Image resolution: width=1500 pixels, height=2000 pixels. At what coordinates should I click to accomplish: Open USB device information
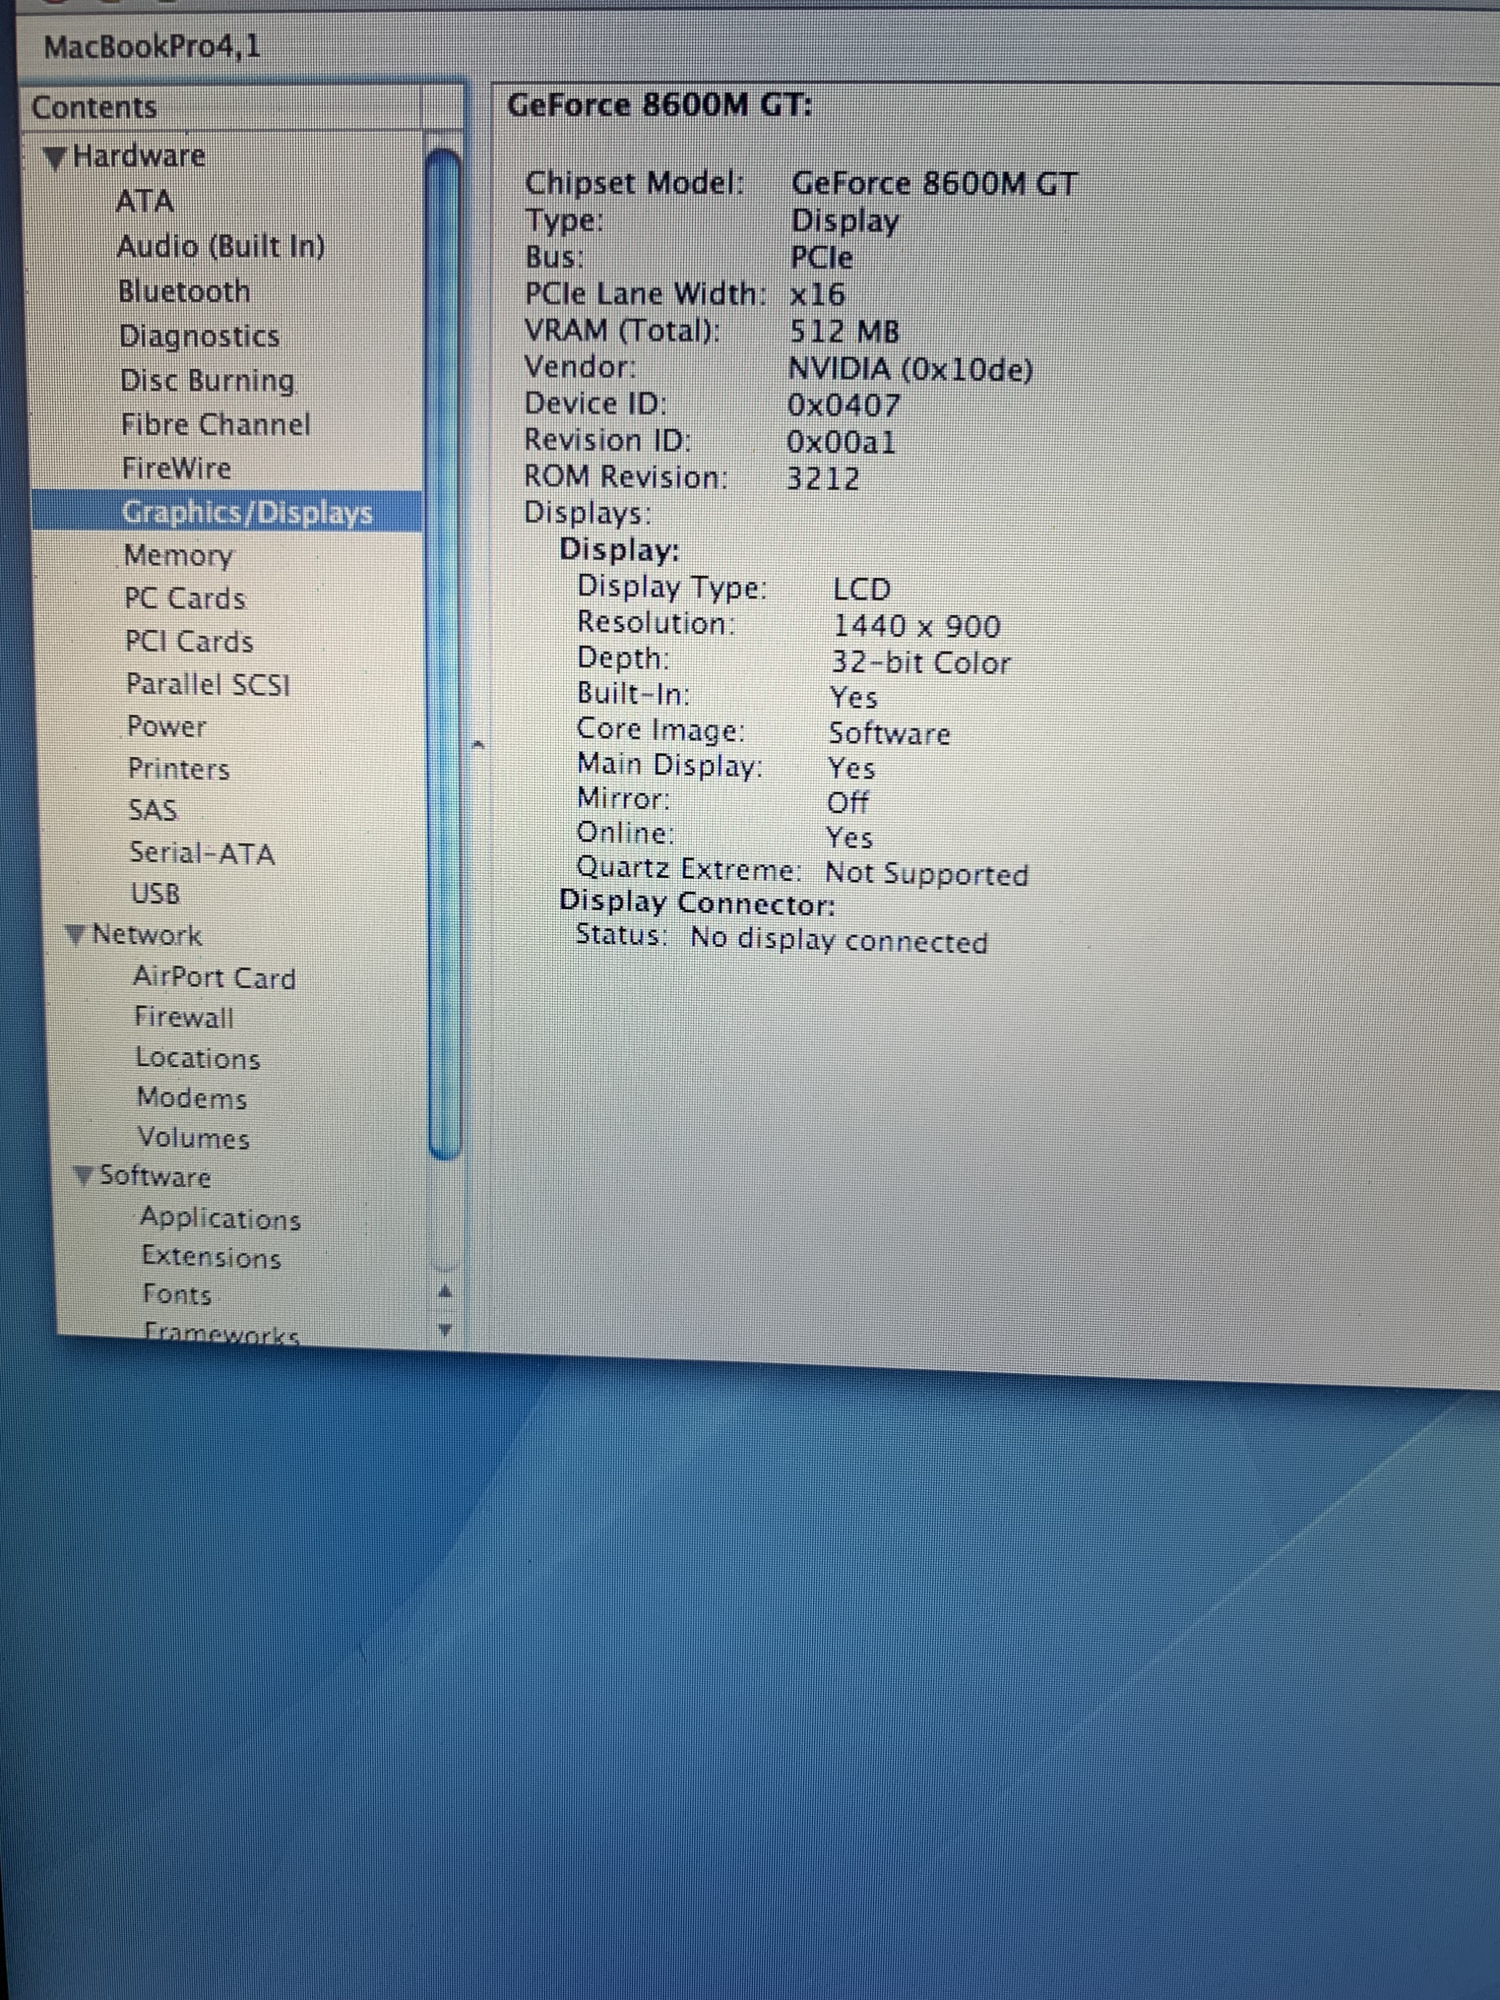pos(156,894)
